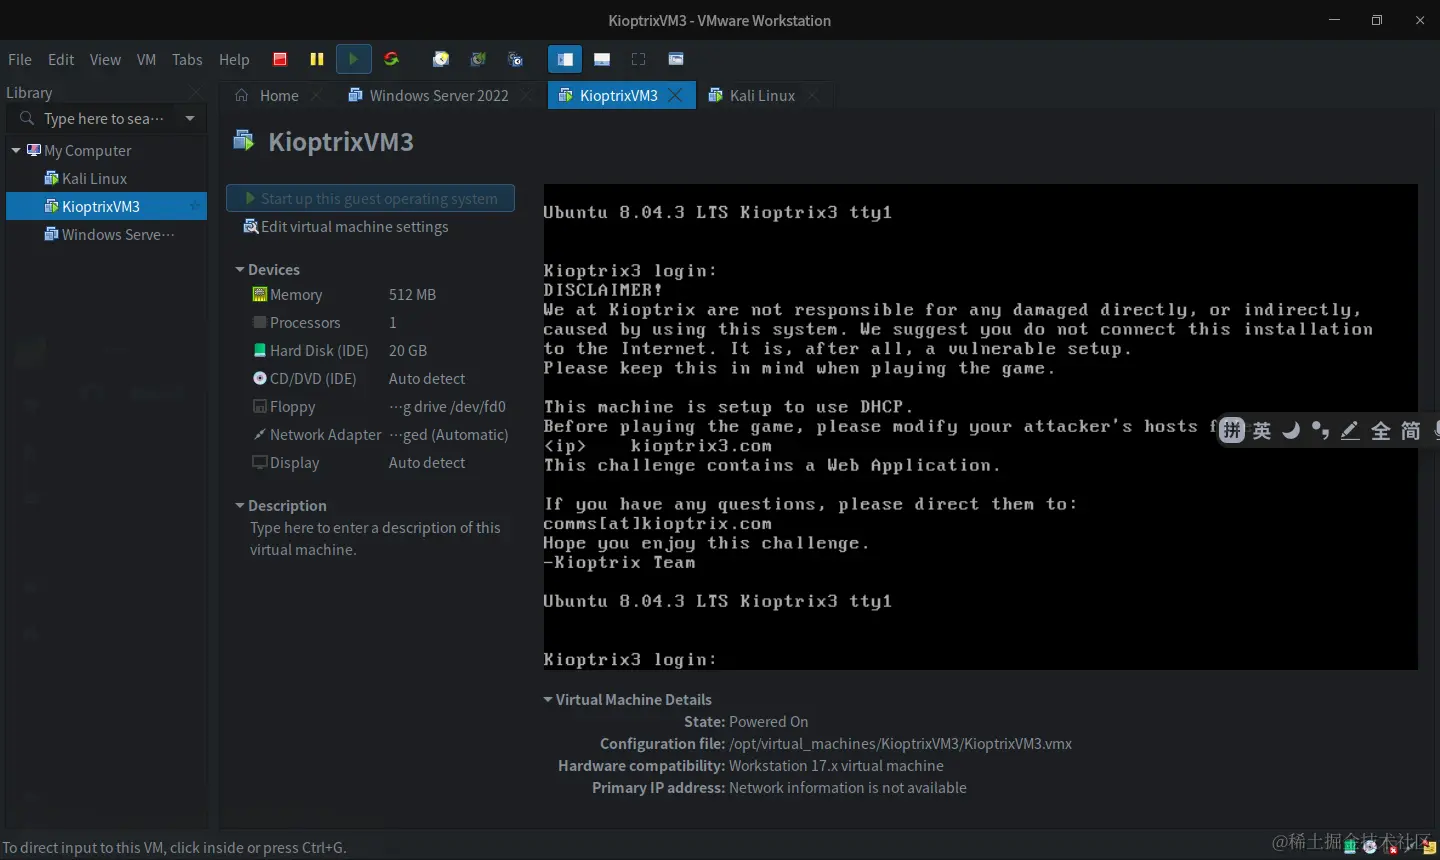Toggle favorite star on KioptrixVM3 library row
This screenshot has width=1440, height=860.
[x=195, y=206]
